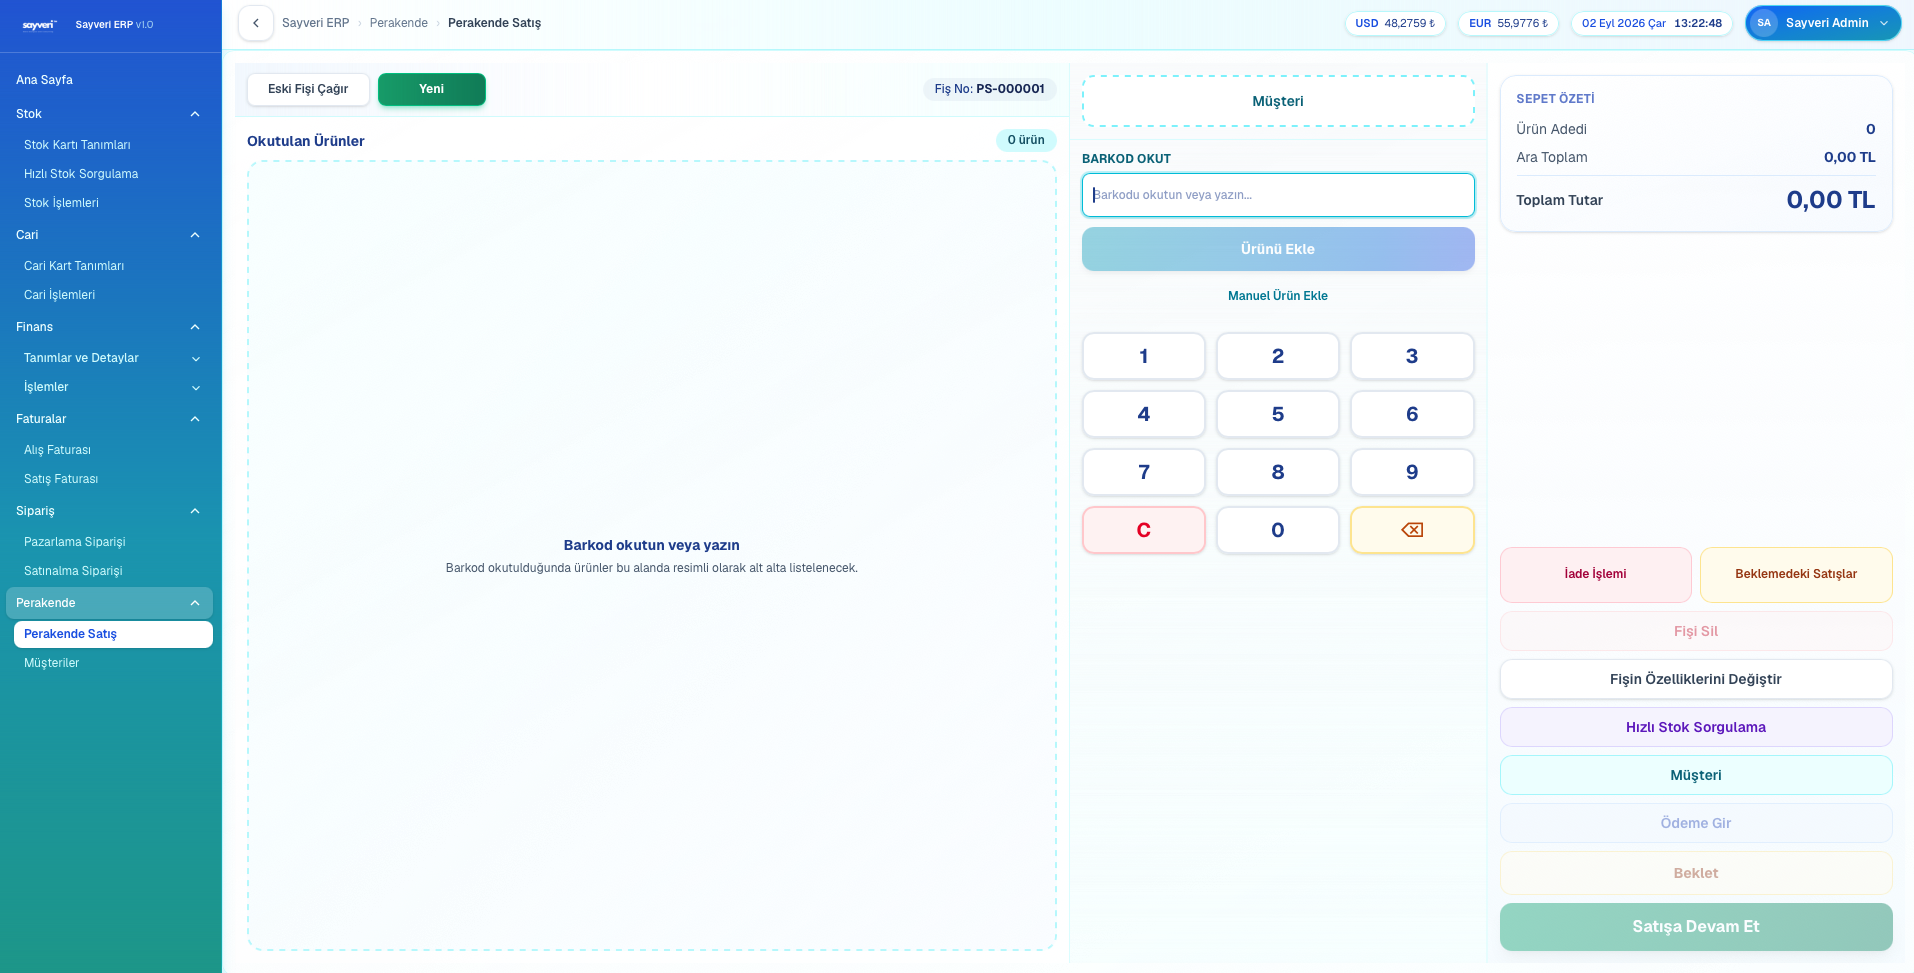Open Pazarlama Siparişi page
Viewport: 1914px width, 973px height.
click(x=113, y=542)
